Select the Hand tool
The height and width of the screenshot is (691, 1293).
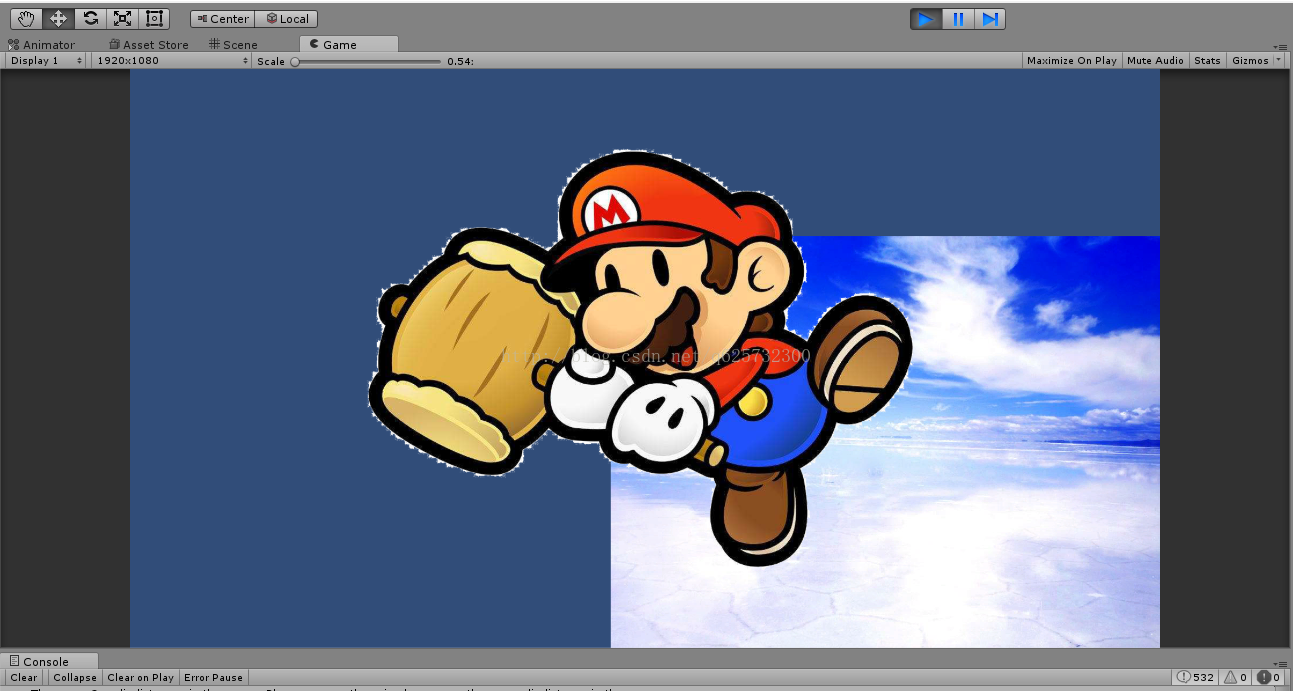pos(26,18)
